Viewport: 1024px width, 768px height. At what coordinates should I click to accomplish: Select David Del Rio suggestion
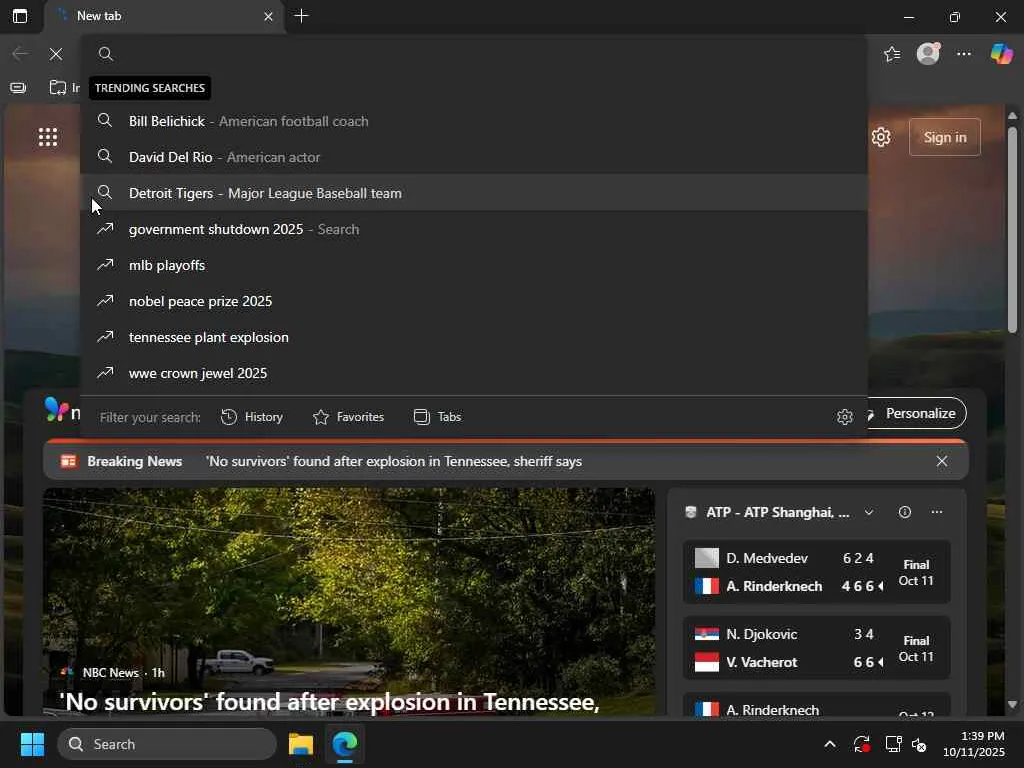pyautogui.click(x=474, y=157)
